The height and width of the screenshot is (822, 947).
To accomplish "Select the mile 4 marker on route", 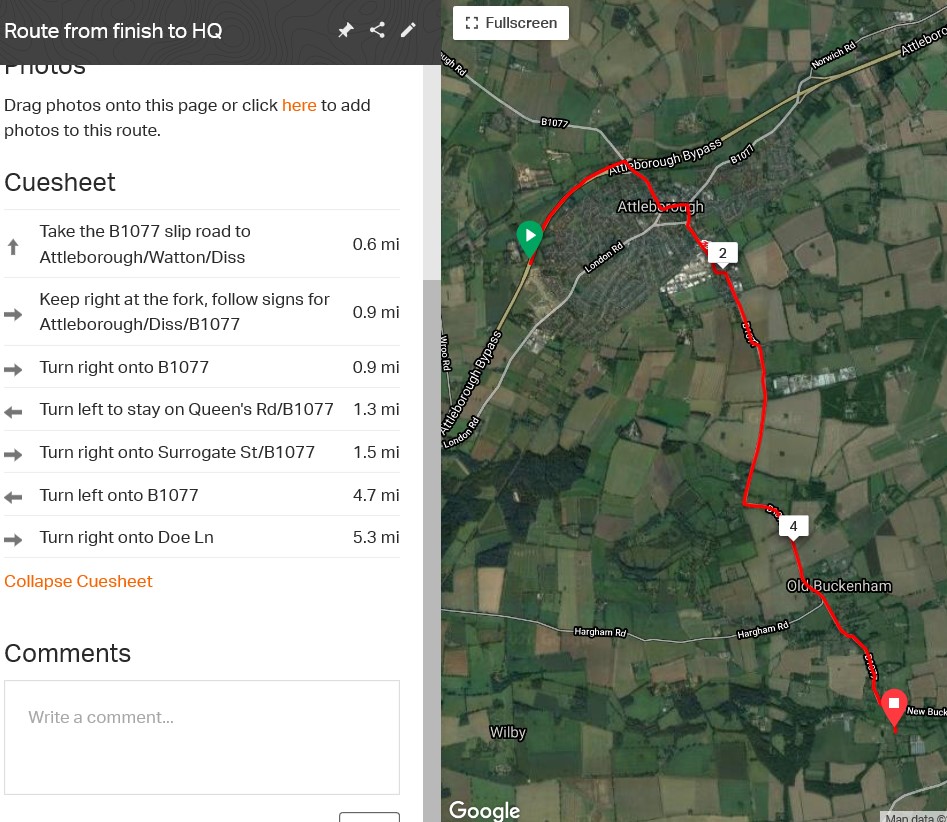I will tap(794, 527).
